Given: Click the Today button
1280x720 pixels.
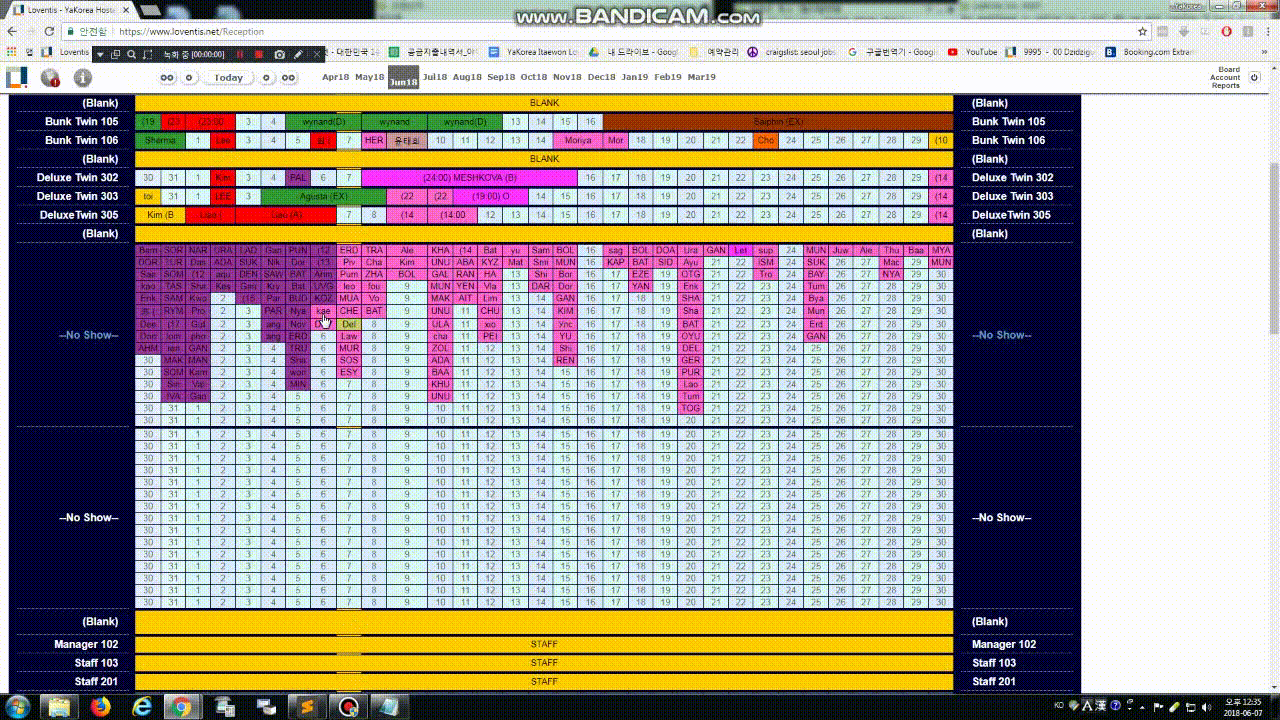Looking at the screenshot, I should click(x=228, y=77).
